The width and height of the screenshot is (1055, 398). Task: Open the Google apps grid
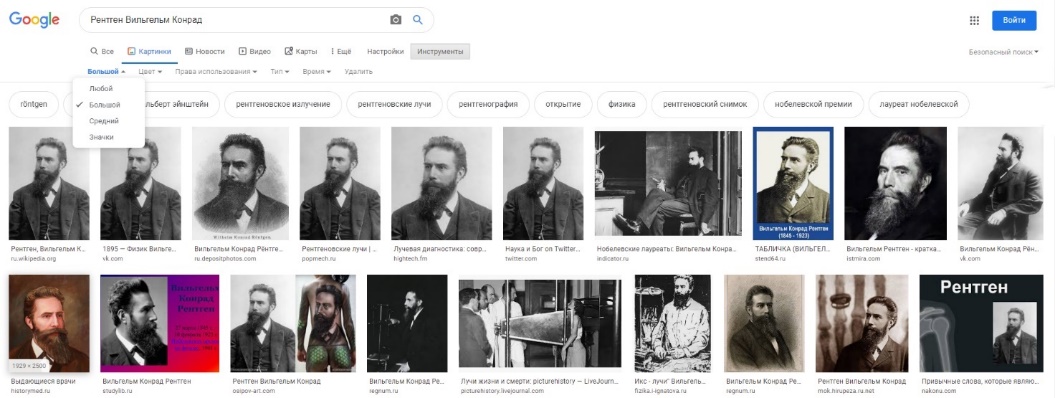(x=974, y=20)
